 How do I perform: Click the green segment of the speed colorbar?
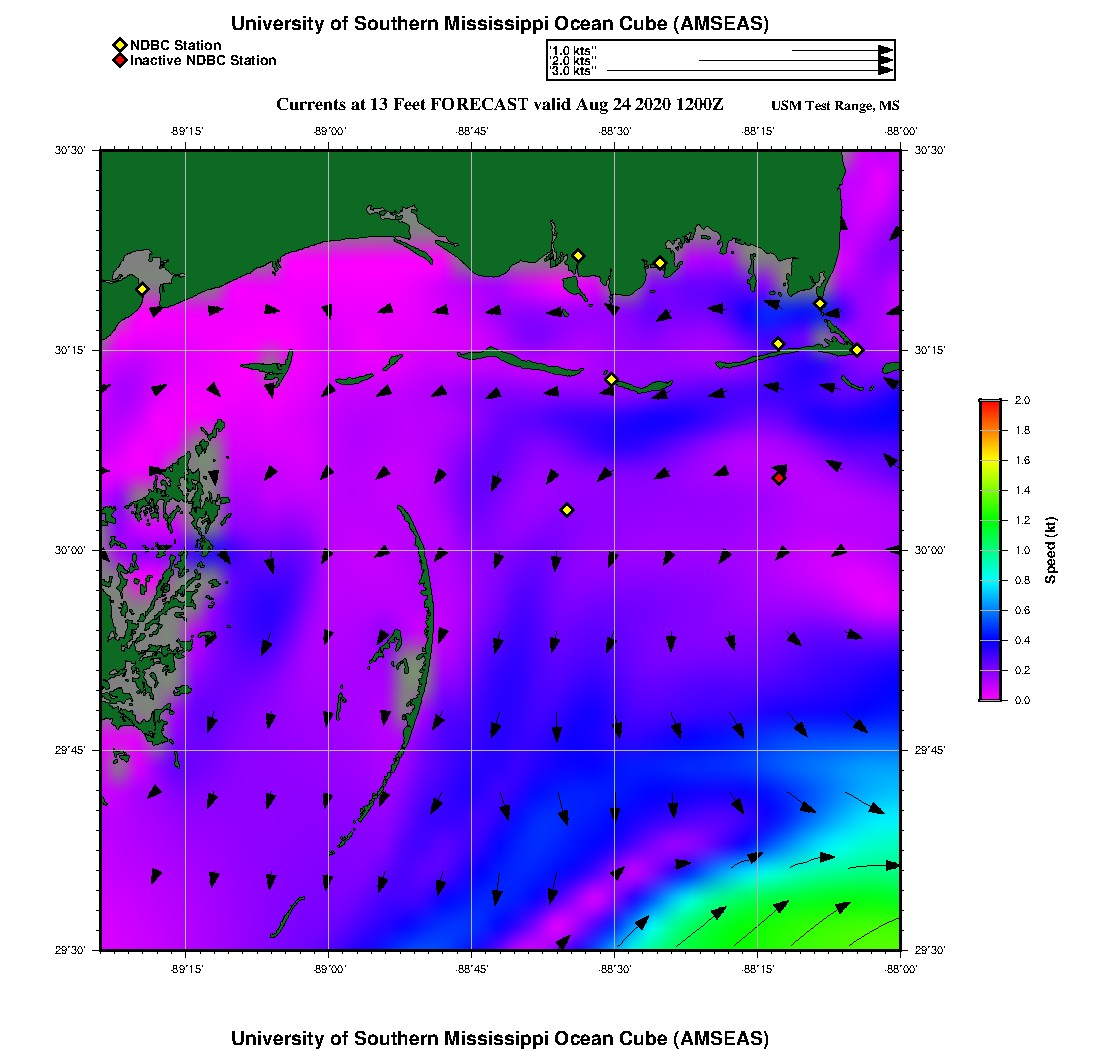coord(991,519)
